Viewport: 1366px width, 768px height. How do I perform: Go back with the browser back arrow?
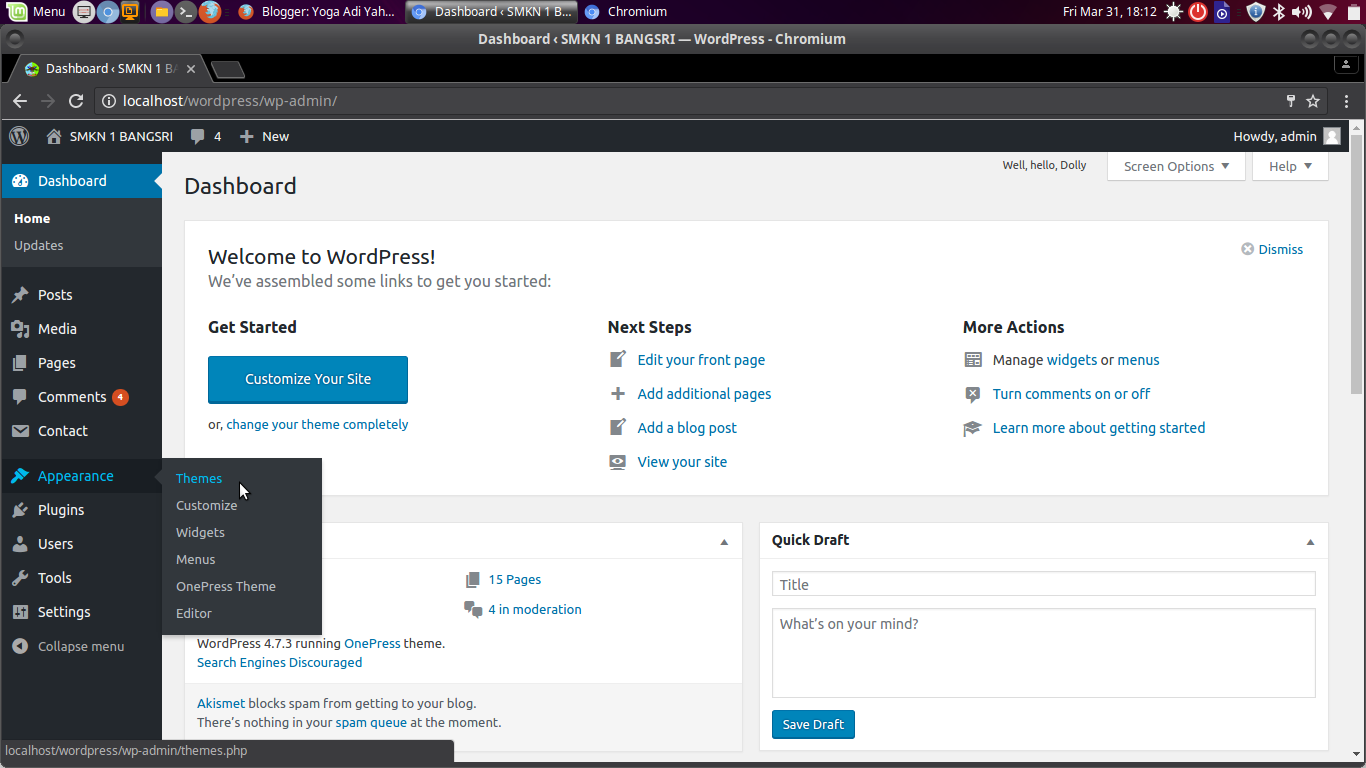(20, 101)
